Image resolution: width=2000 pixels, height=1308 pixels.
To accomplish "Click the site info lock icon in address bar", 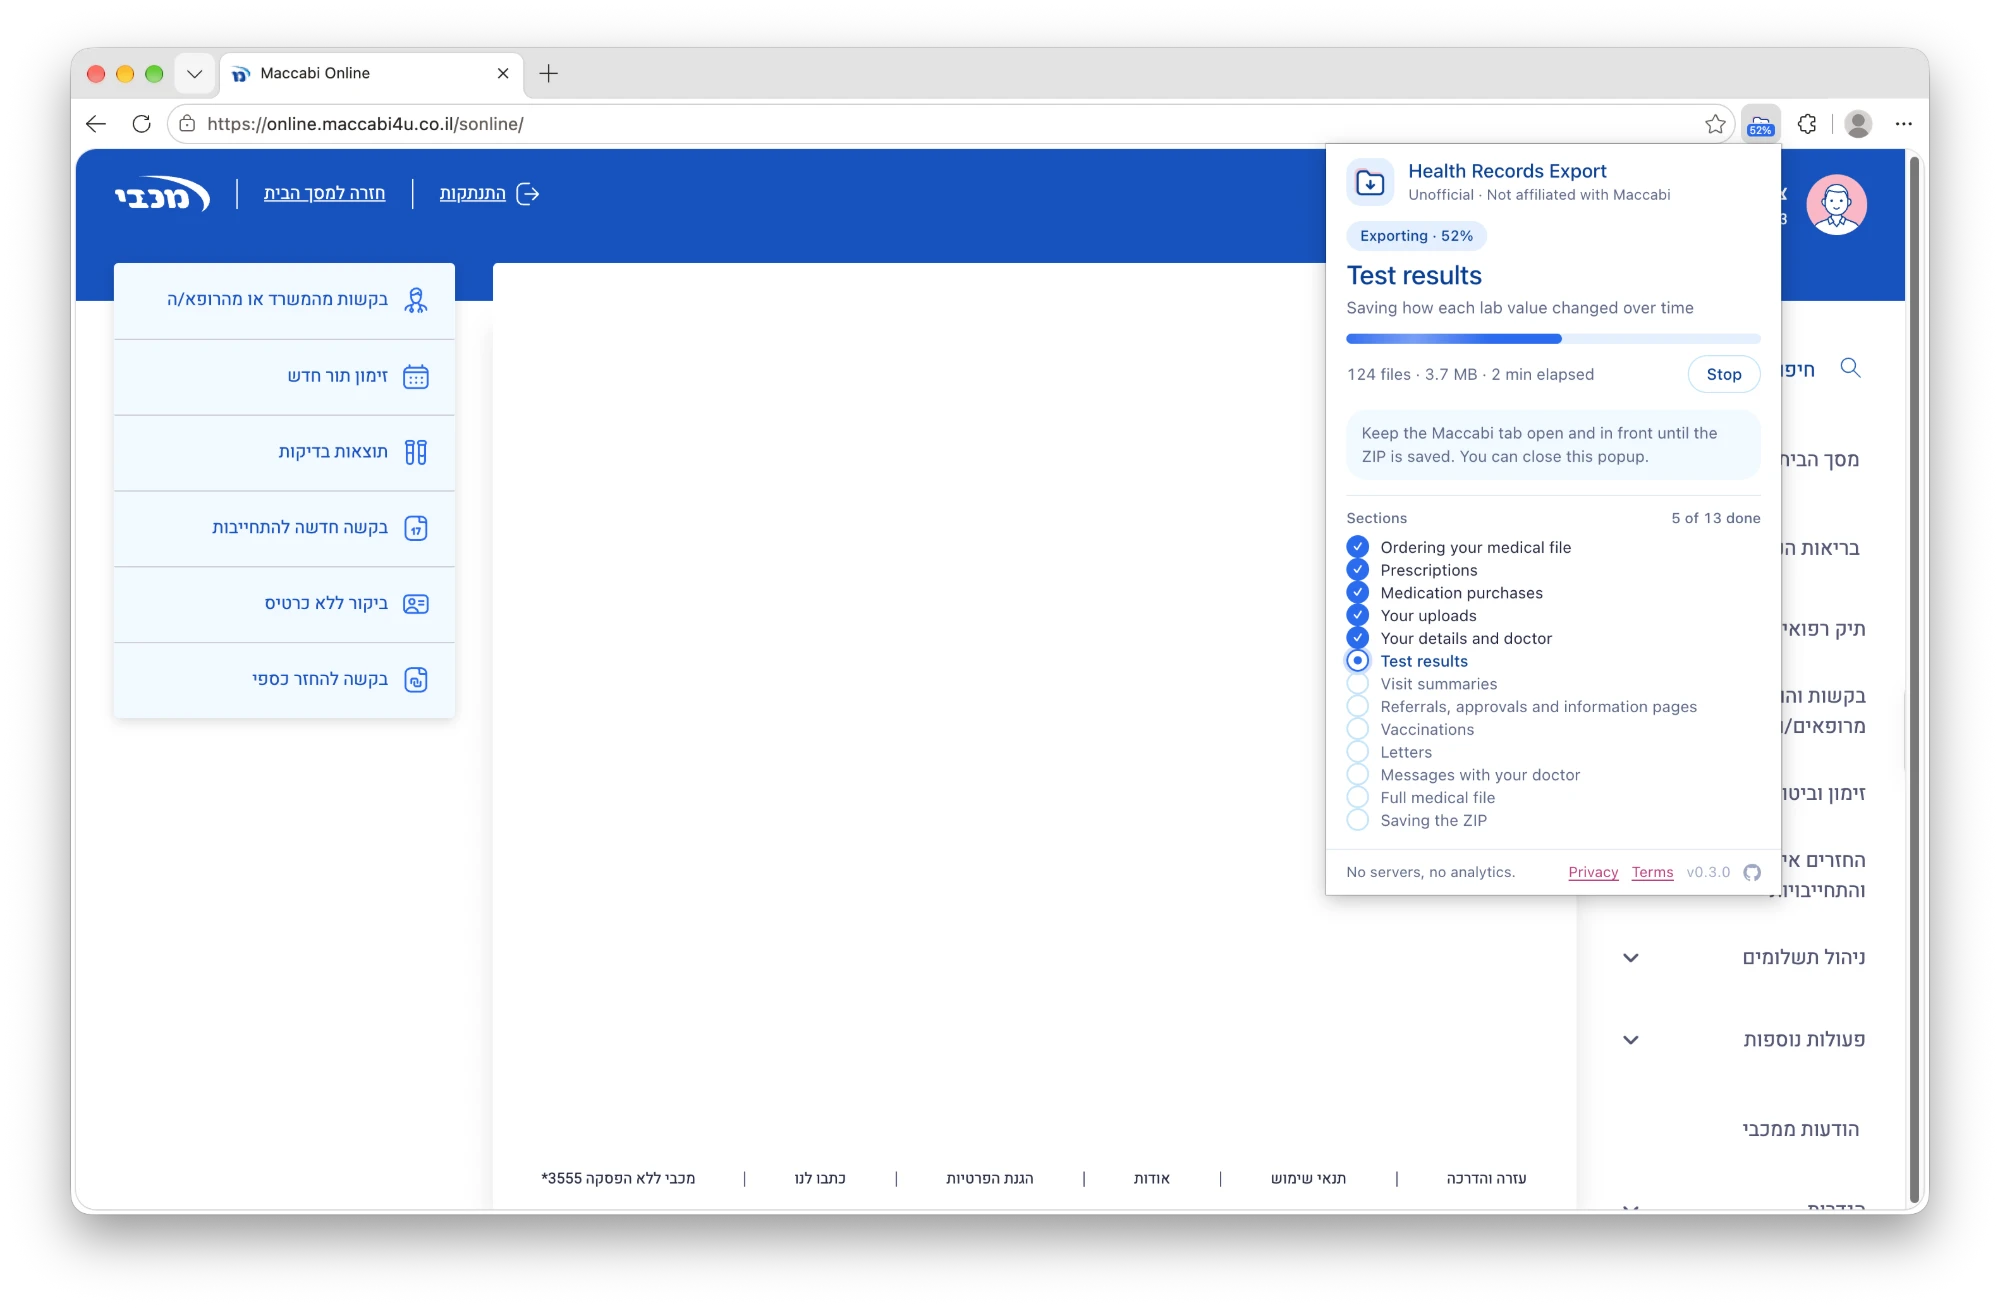I will (x=187, y=124).
